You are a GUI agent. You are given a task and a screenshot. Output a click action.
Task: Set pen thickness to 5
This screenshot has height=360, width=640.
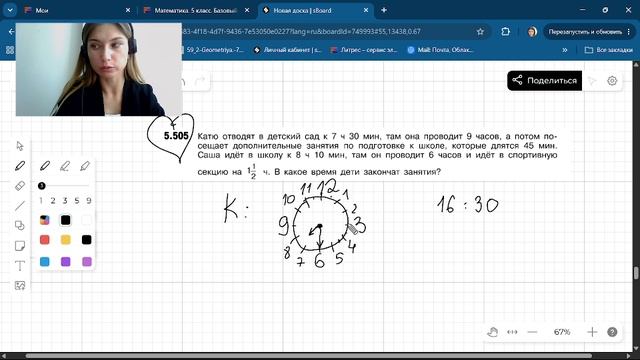click(77, 200)
